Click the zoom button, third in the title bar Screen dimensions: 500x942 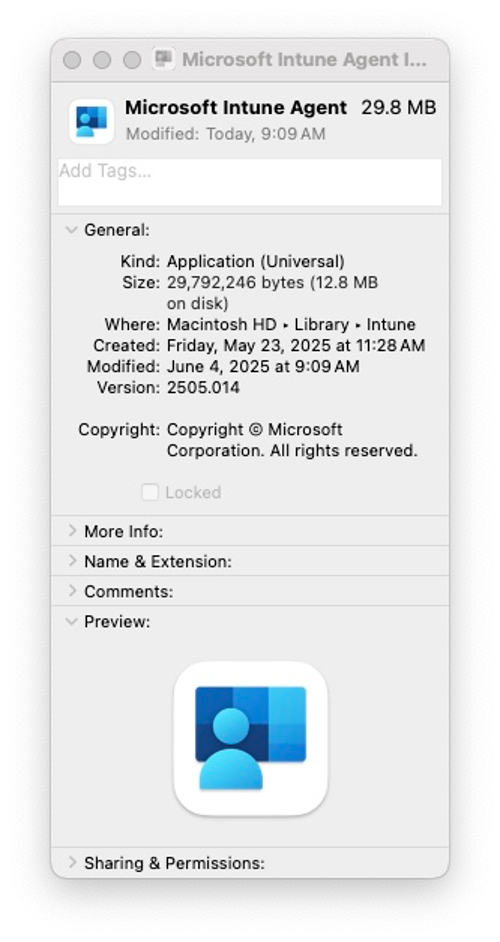[132, 60]
